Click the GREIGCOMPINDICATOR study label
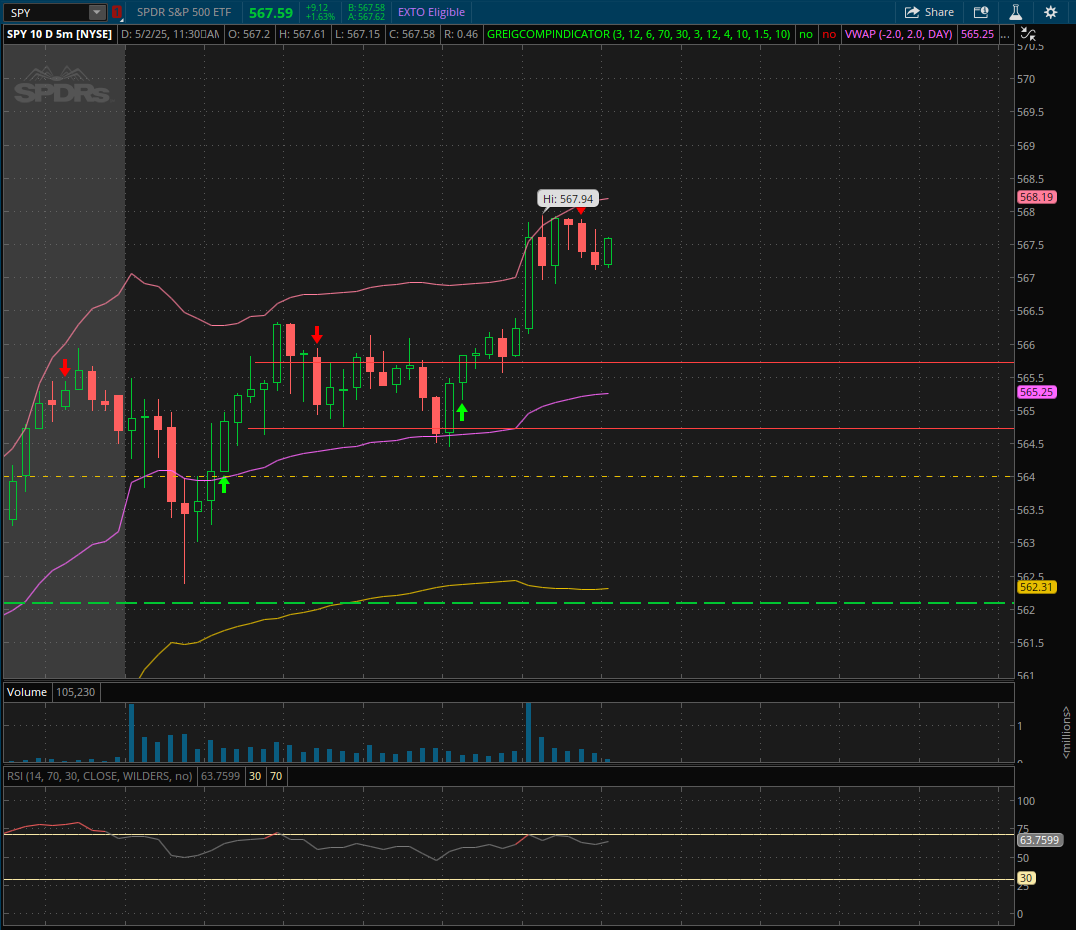This screenshot has width=1076, height=930. (x=639, y=34)
